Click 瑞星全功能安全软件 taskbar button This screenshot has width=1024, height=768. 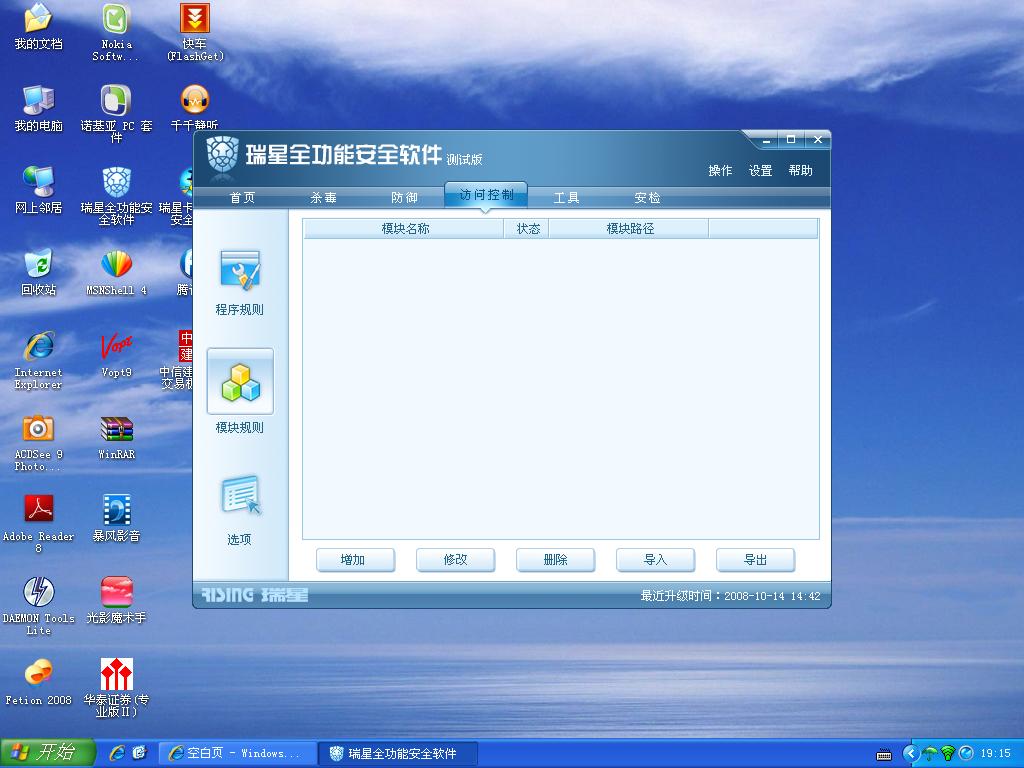(398, 754)
